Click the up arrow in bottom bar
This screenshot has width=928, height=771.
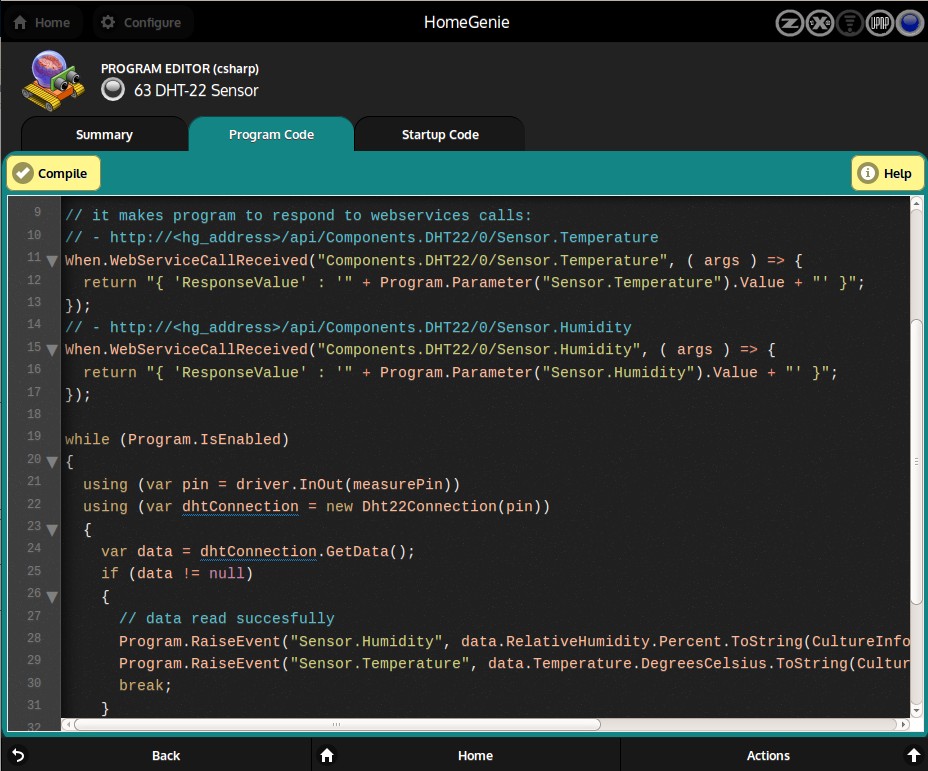913,755
